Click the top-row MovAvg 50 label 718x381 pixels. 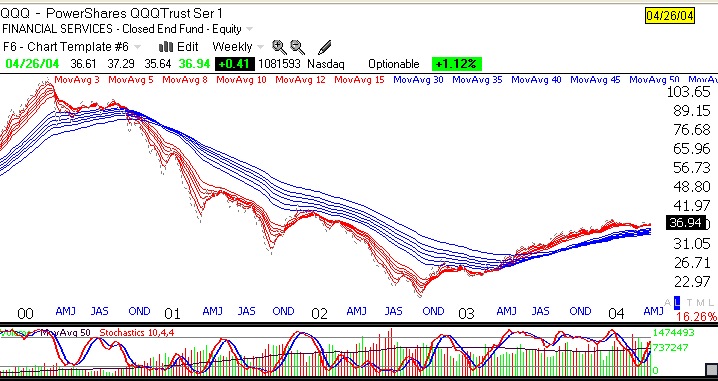(654, 80)
